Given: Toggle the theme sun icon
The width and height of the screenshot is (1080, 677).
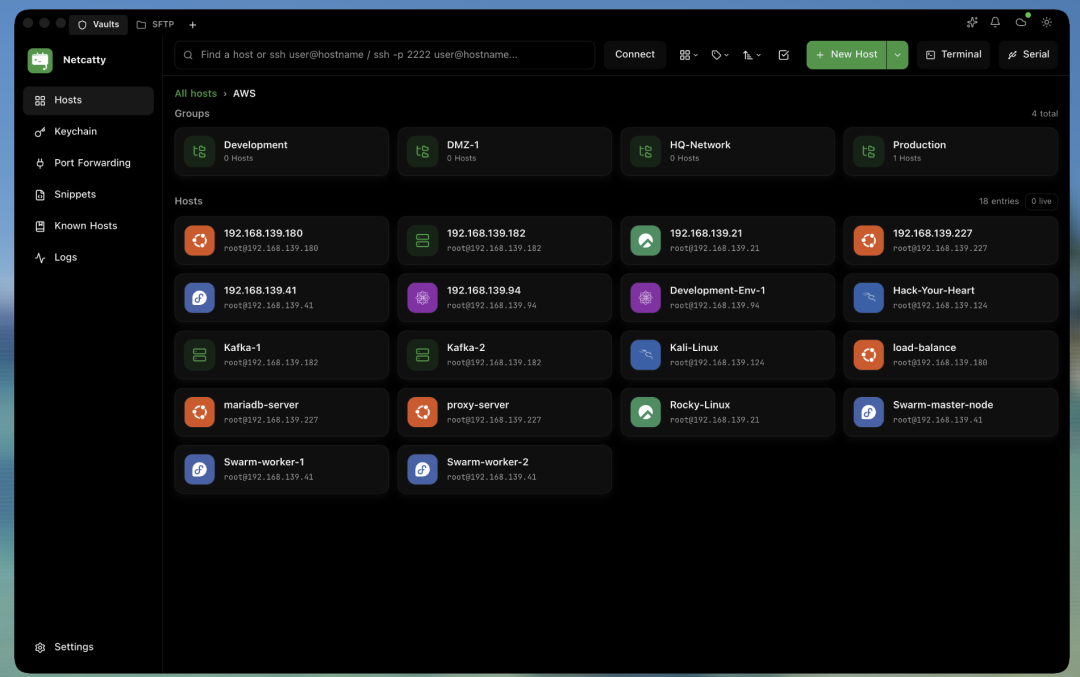Looking at the screenshot, I should [1046, 23].
